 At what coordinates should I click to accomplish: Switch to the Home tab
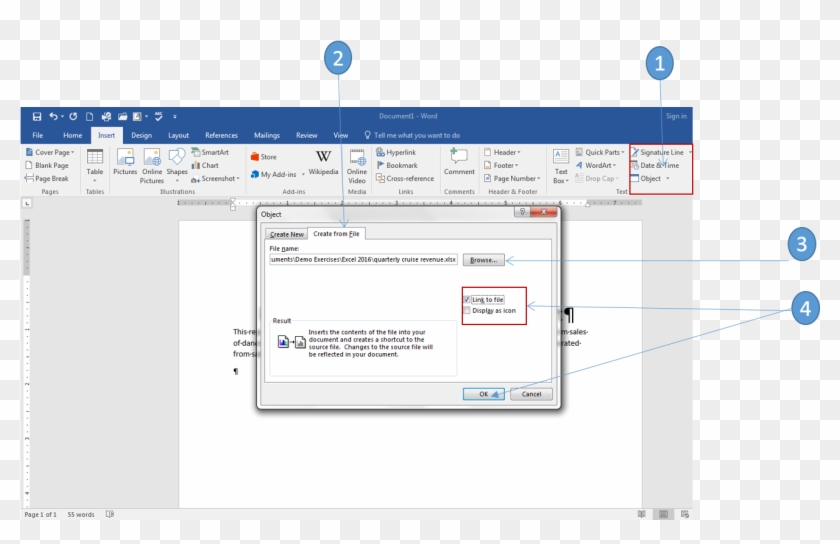pyautogui.click(x=72, y=136)
